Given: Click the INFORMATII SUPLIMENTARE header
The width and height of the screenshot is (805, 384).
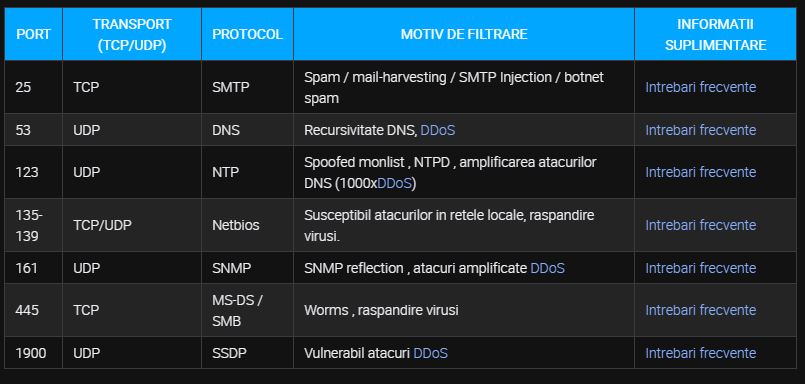Looking at the screenshot, I should point(716,34).
